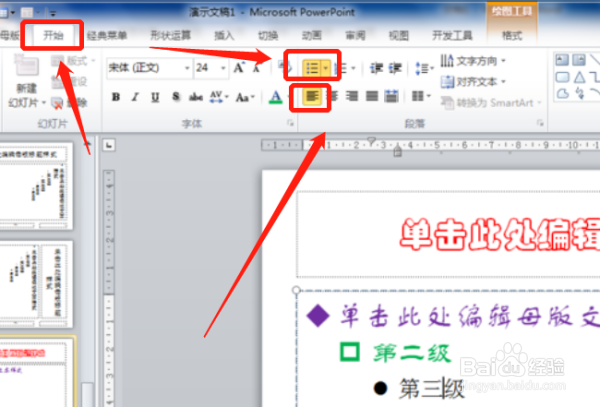Open the character spacing AV dropdown
Image resolution: width=600 pixels, height=407 pixels.
(x=219, y=97)
